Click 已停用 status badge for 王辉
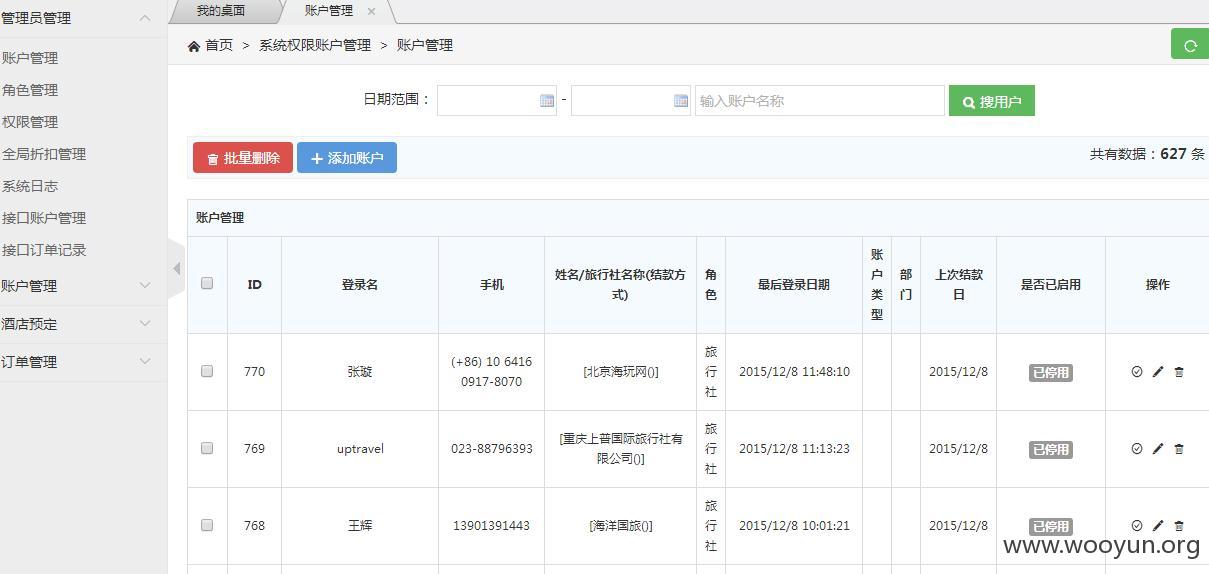 (x=1051, y=526)
